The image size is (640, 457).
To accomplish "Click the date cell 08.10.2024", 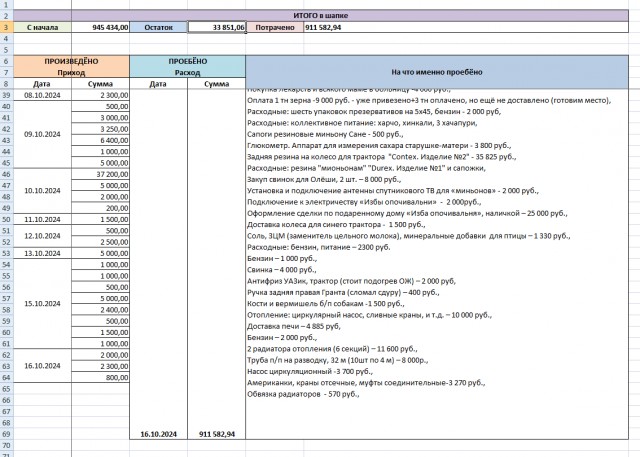I will (42, 95).
